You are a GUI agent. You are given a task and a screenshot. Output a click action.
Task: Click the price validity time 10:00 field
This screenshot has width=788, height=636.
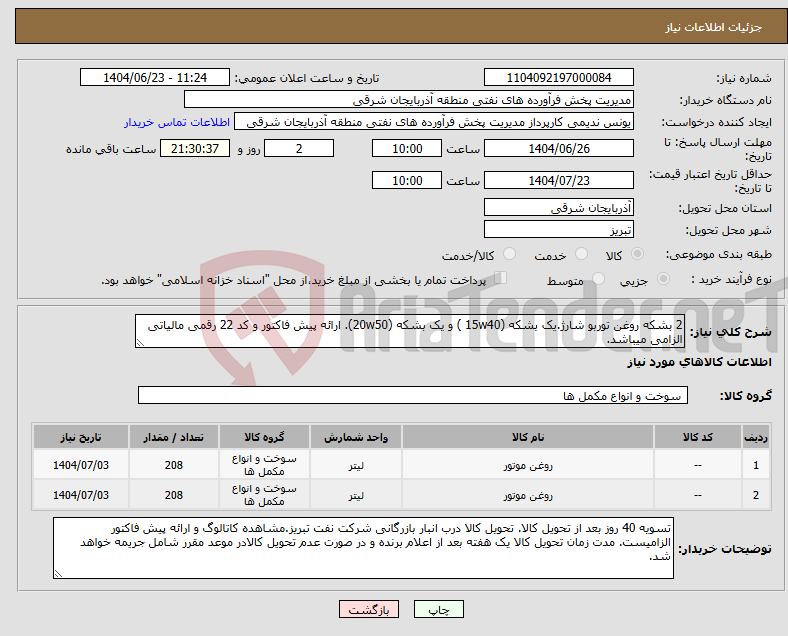pos(407,180)
